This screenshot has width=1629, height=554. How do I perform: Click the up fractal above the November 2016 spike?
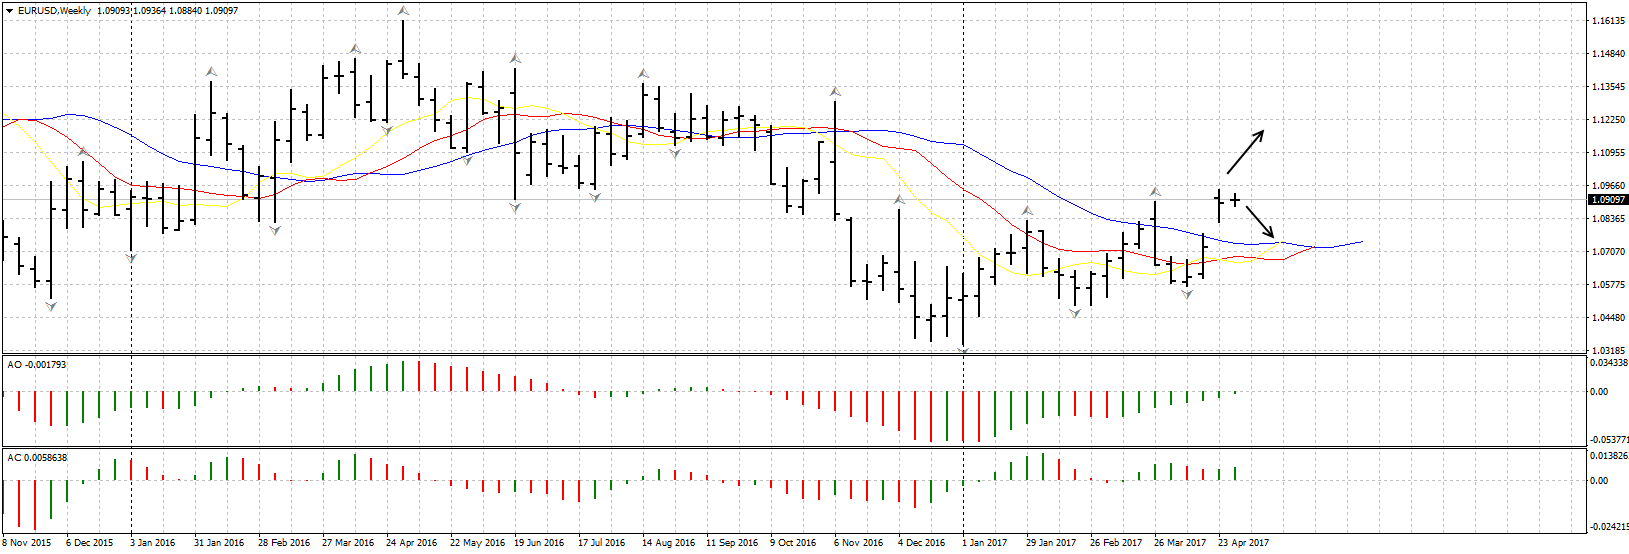point(835,92)
